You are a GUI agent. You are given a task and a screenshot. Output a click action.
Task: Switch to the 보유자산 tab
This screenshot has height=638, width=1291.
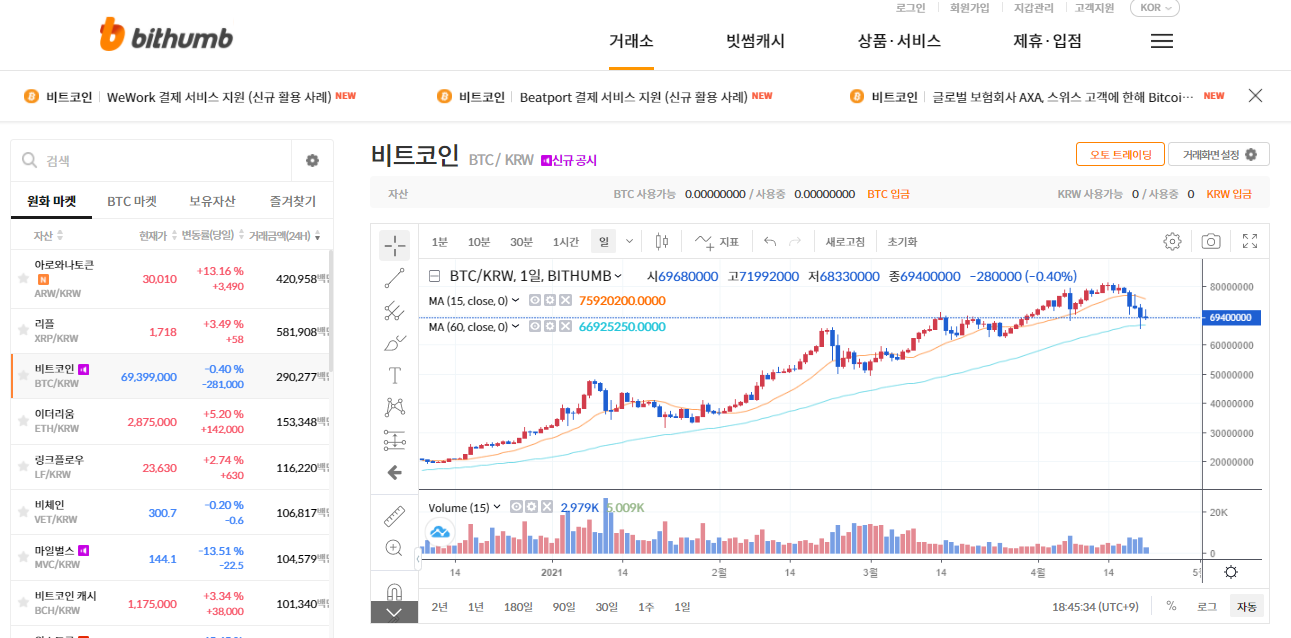point(212,201)
